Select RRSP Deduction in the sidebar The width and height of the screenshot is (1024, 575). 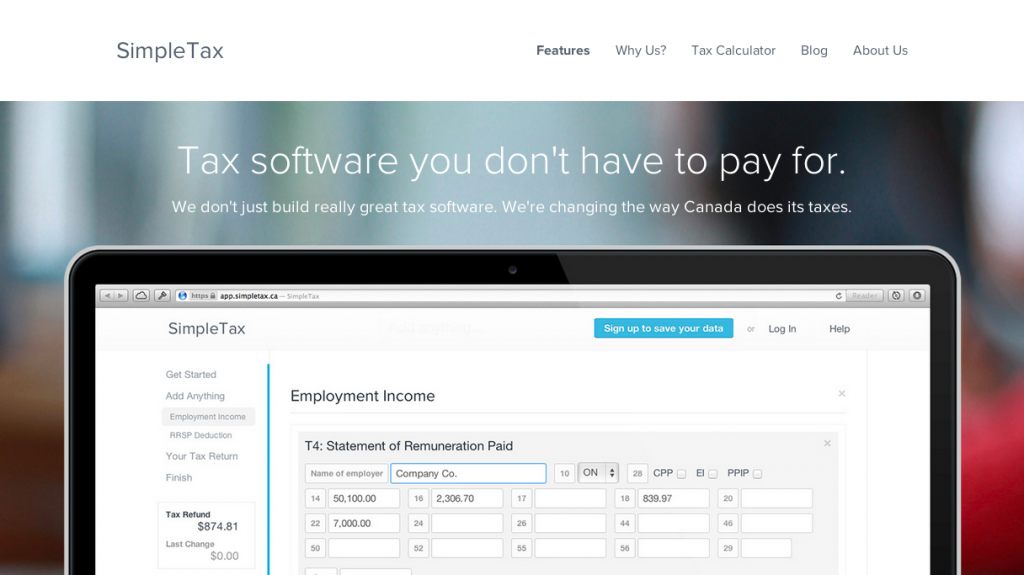point(200,436)
